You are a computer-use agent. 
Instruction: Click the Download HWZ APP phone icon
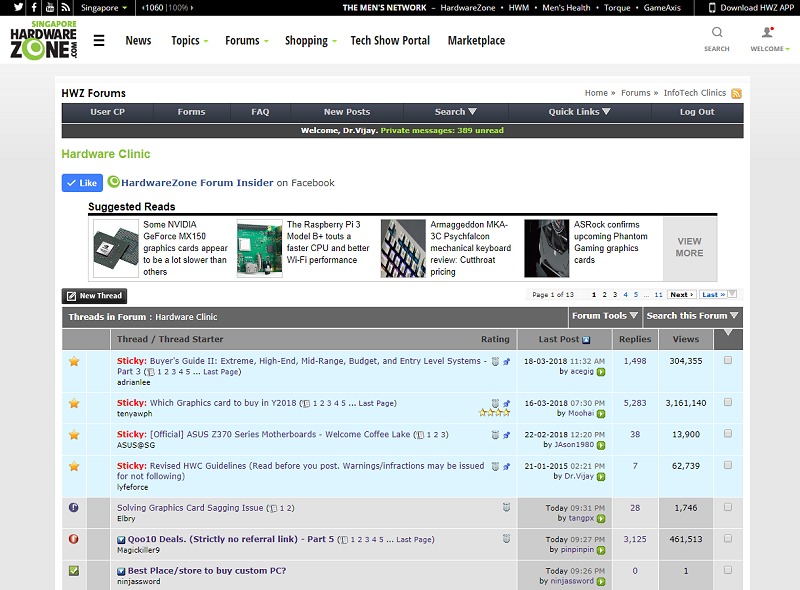tap(712, 8)
